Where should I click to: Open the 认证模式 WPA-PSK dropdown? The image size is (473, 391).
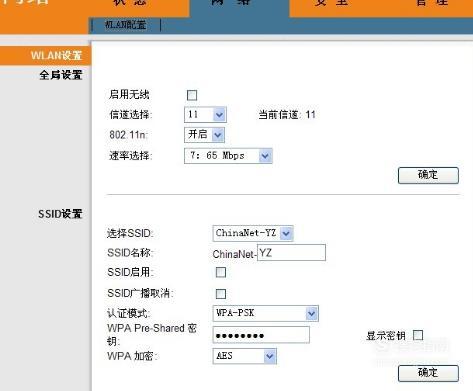pyautogui.click(x=265, y=313)
